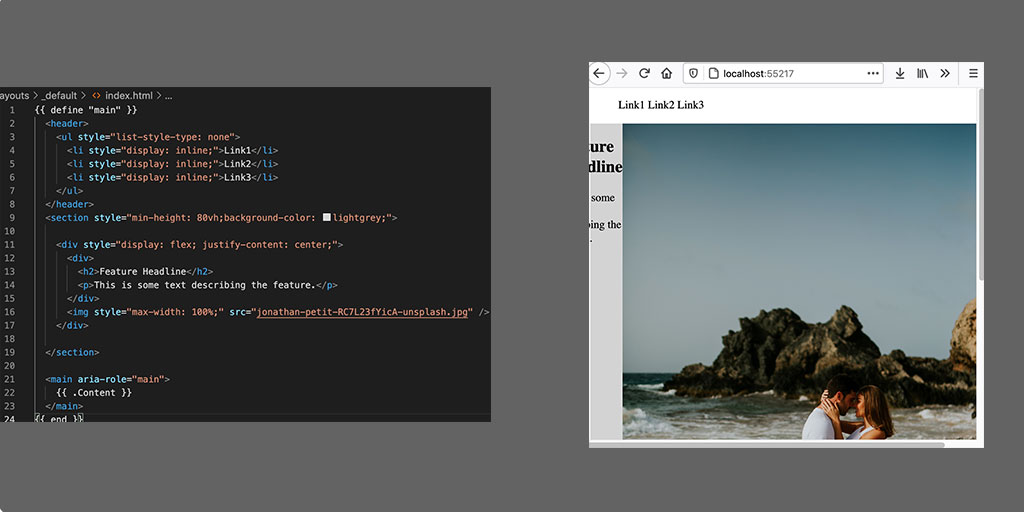This screenshot has height=512, width=1024.
Task: Open the page actions three-dots menu
Action: pyautogui.click(x=872, y=73)
